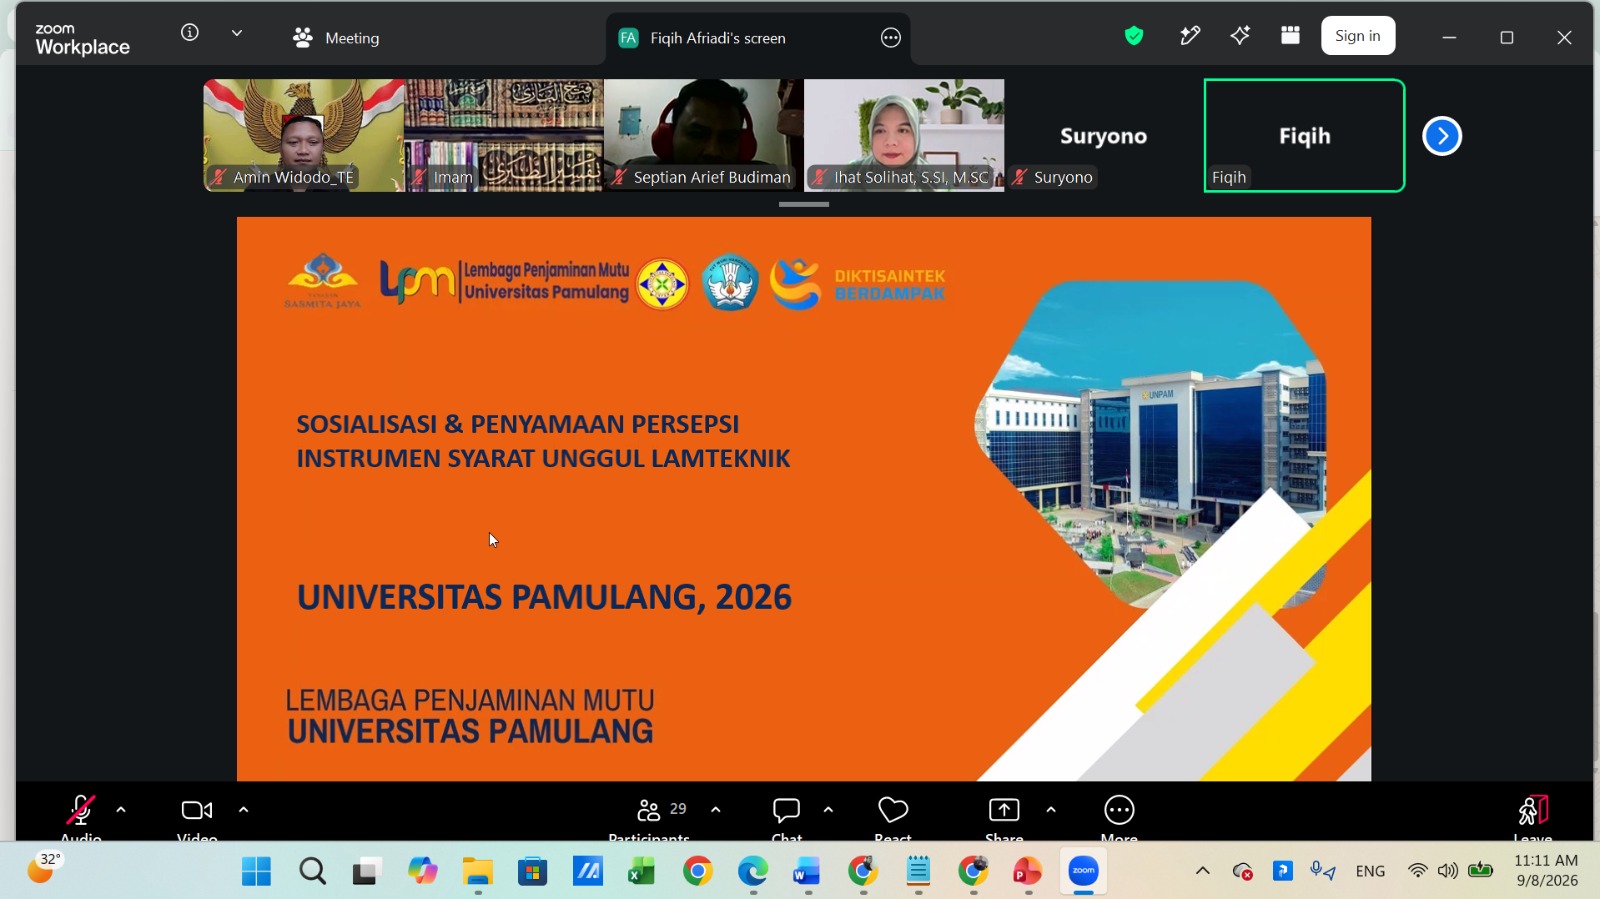
Task: Open Wi-Fi network settings in tray
Action: [1417, 871]
